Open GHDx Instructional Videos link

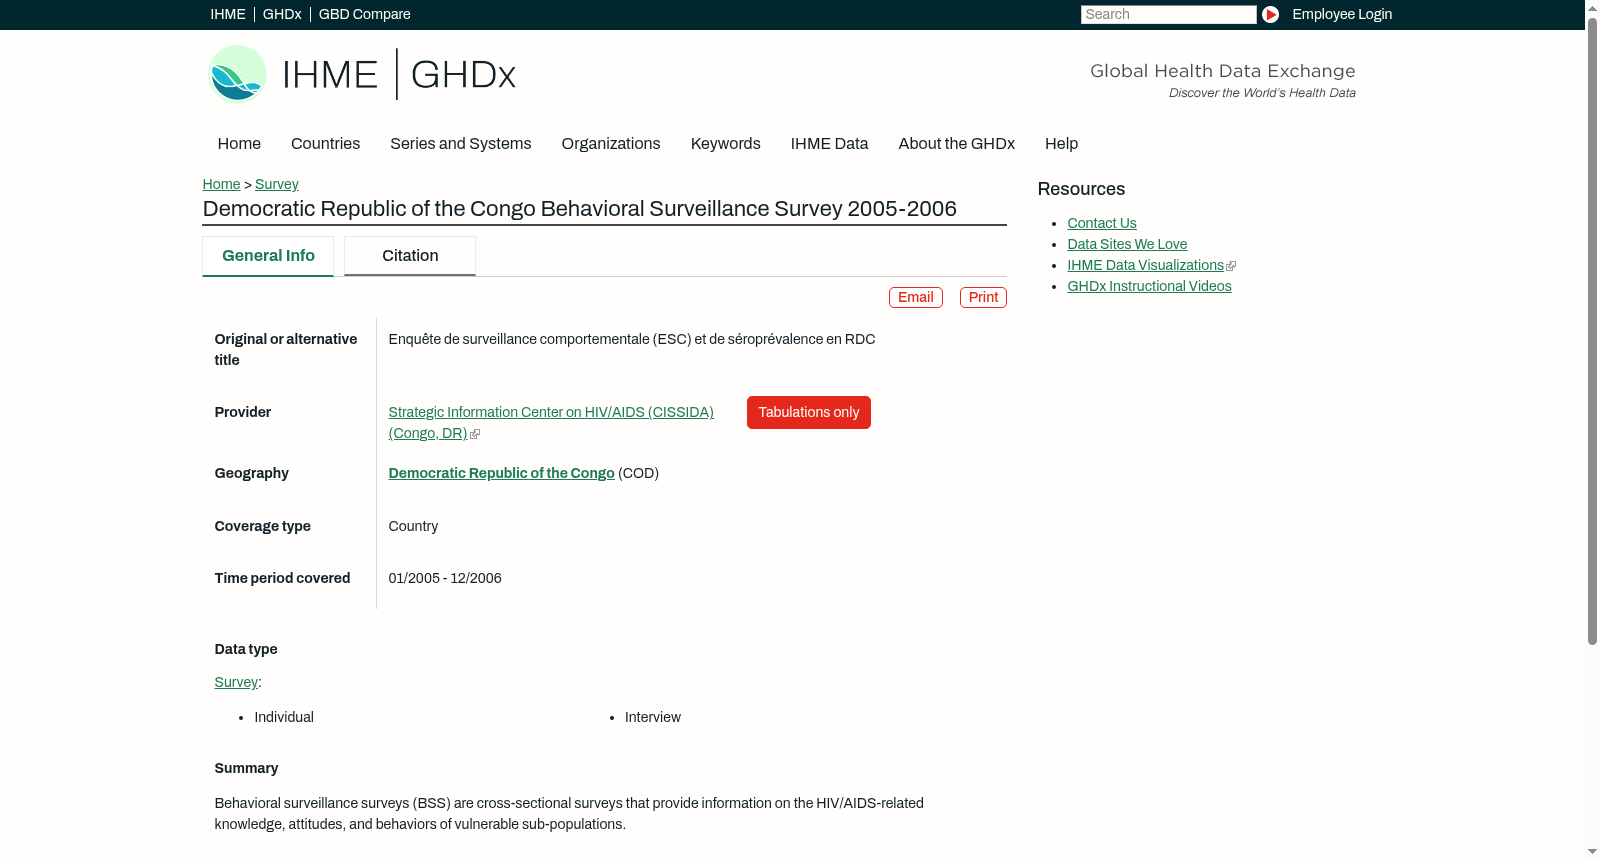[1149, 287]
